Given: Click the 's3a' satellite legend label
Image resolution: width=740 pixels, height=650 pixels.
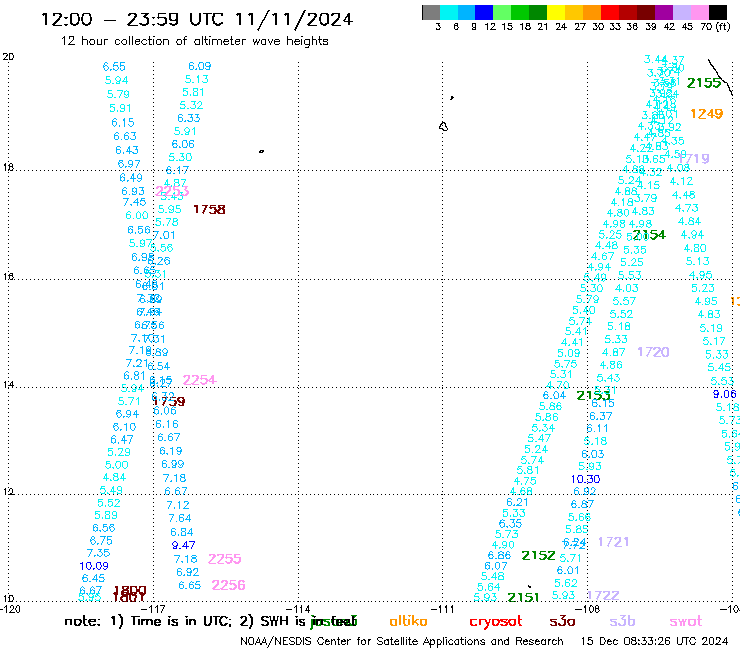Looking at the screenshot, I should [562, 622].
